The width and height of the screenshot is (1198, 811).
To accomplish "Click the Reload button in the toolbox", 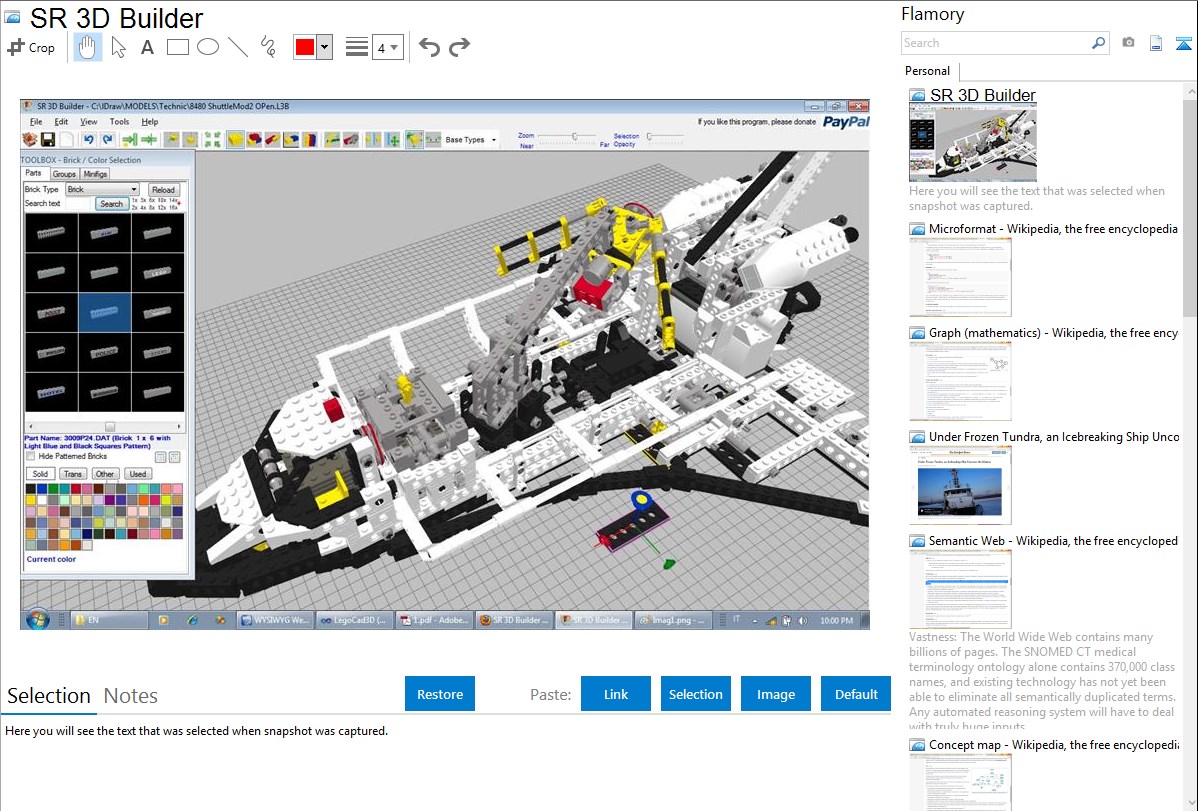I will pyautogui.click(x=163, y=190).
